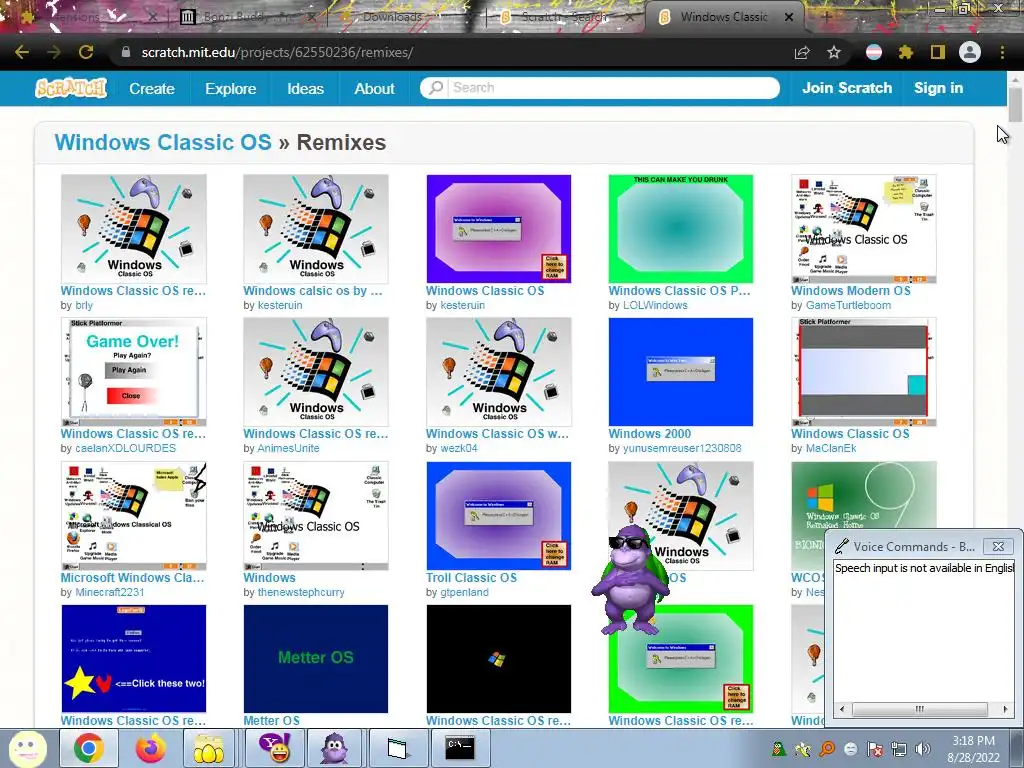This screenshot has width=1024, height=768.
Task: Open Chrome's three-dot menu
Action: [x=1002, y=52]
